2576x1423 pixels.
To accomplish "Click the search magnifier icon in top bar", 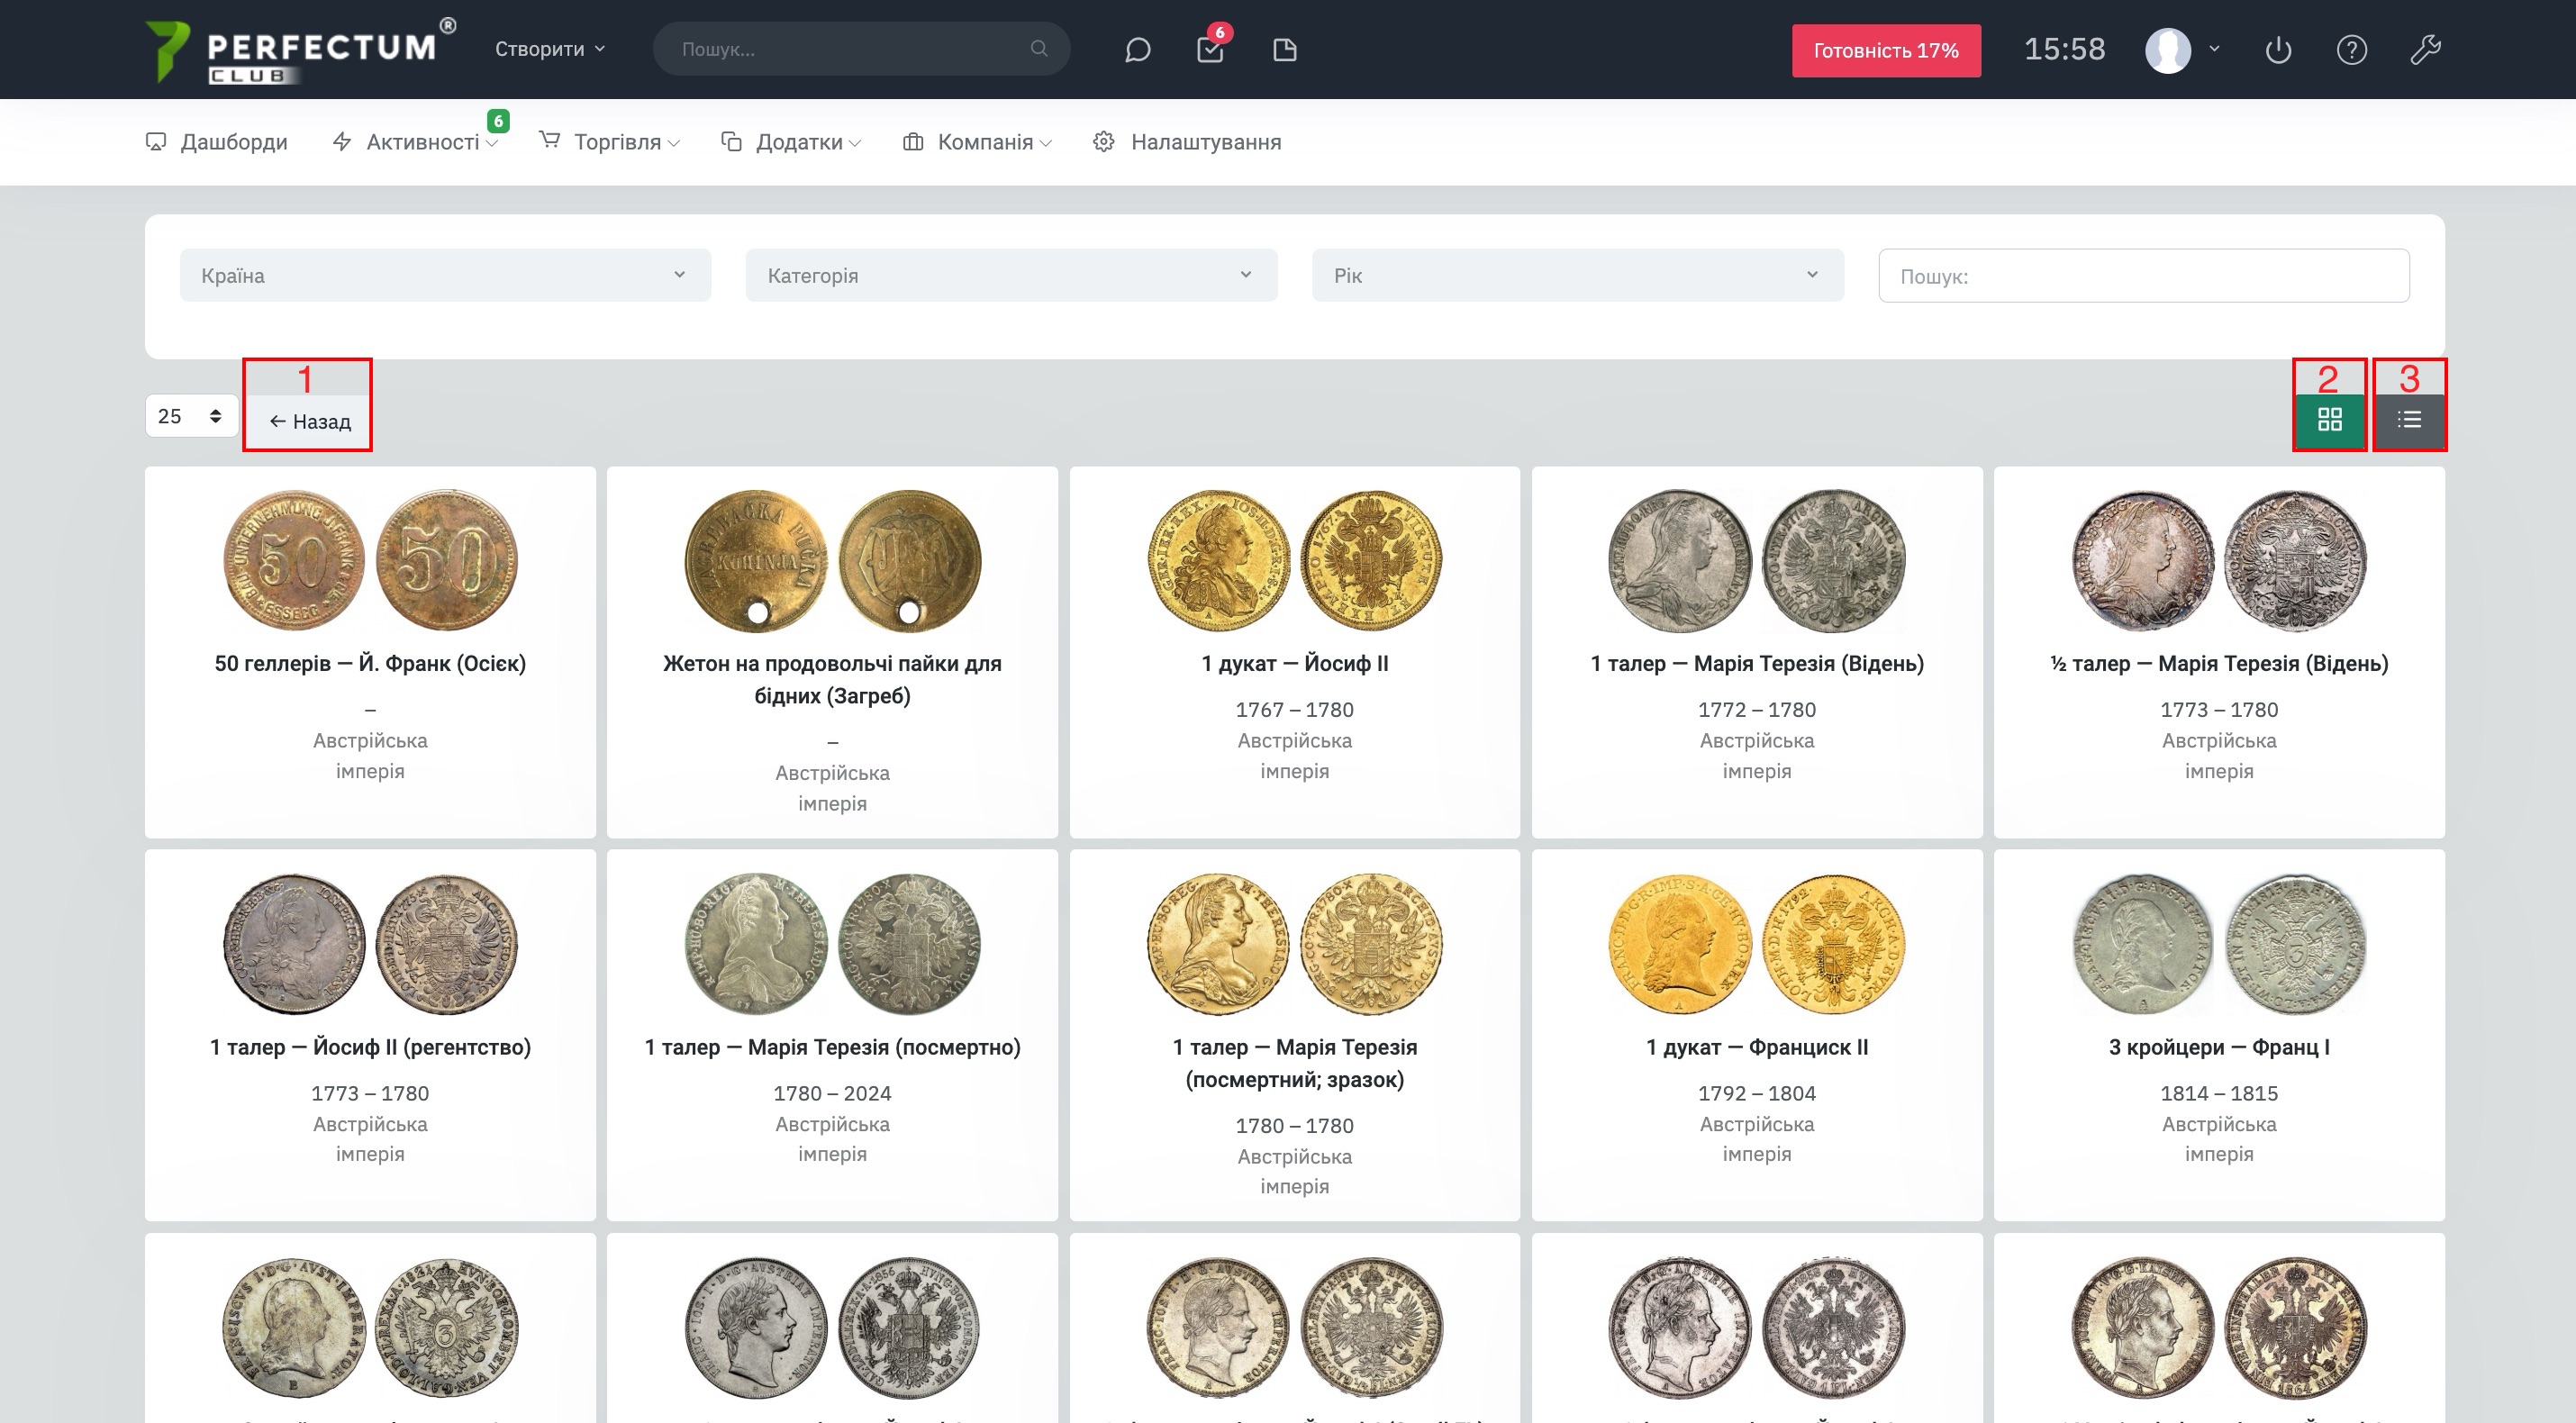I will 1039,49.
